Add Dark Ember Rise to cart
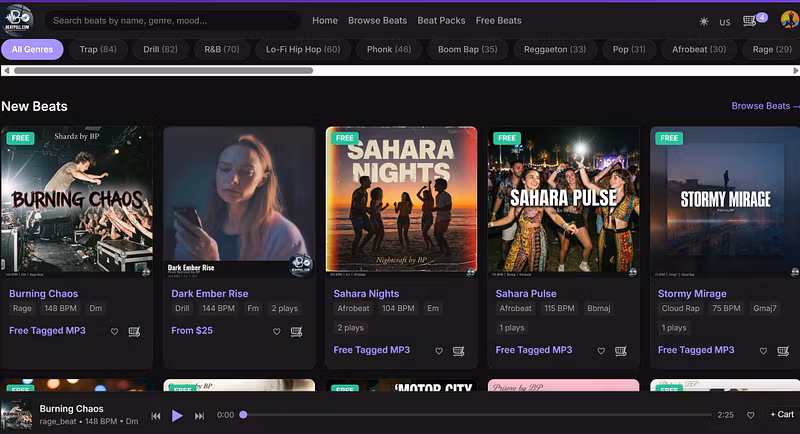Image resolution: width=800 pixels, height=434 pixels. (296, 331)
